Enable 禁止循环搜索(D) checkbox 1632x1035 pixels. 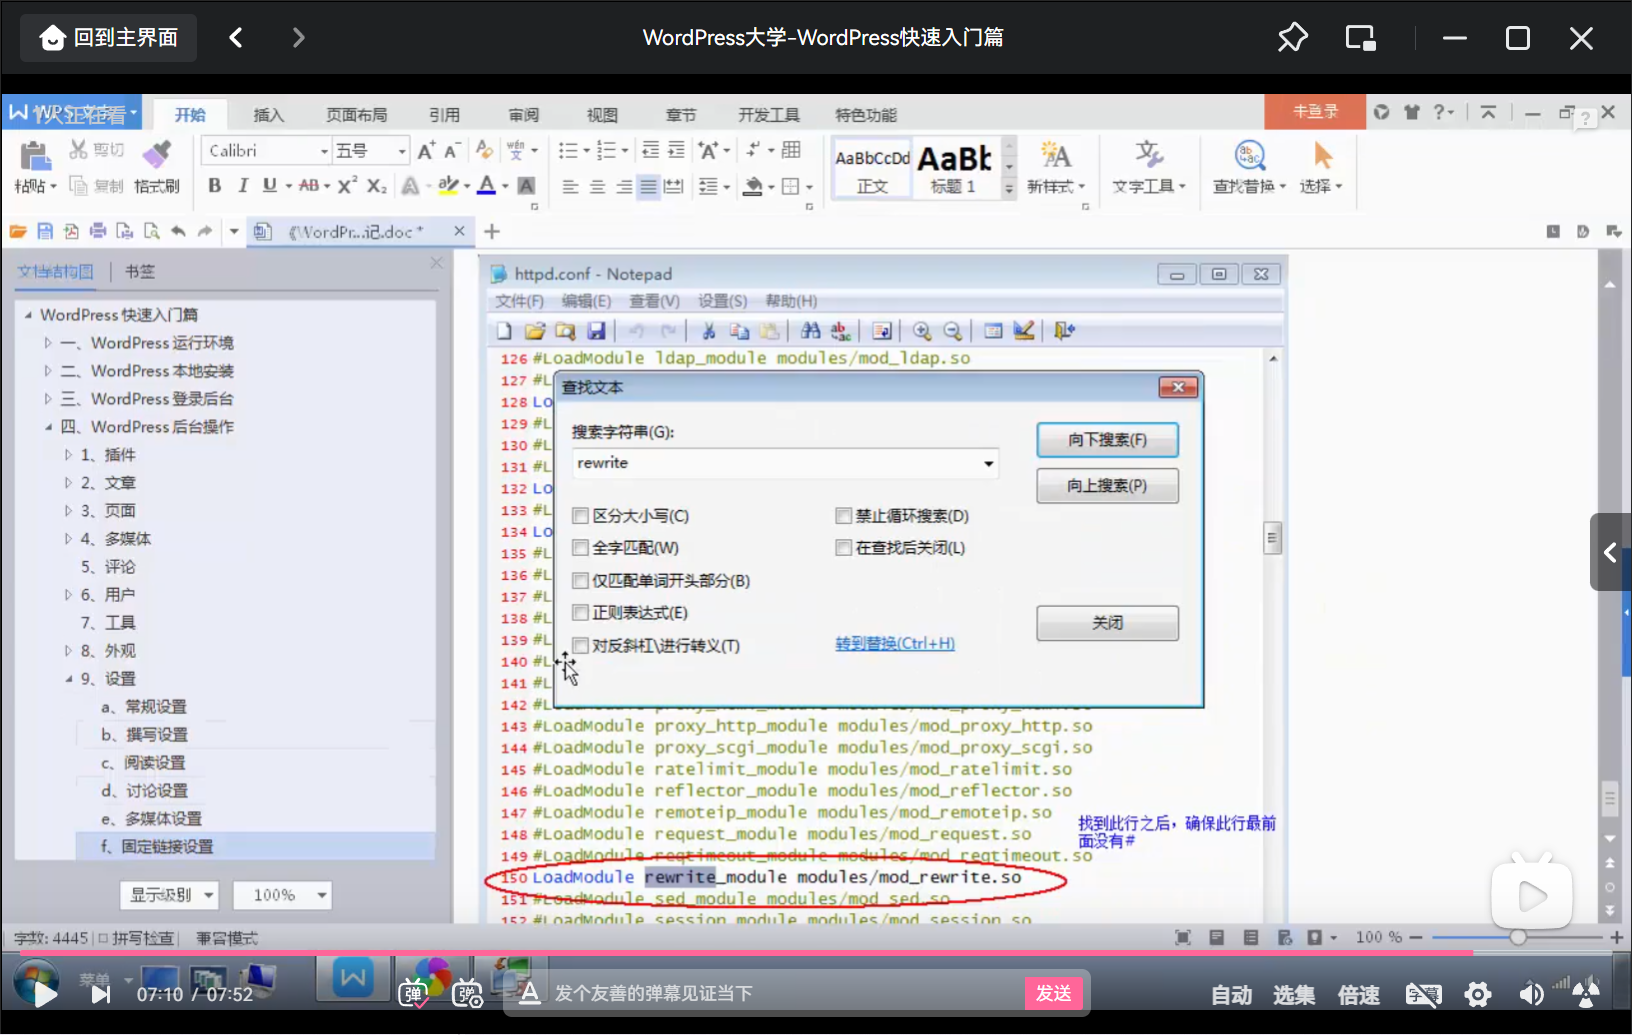click(843, 516)
